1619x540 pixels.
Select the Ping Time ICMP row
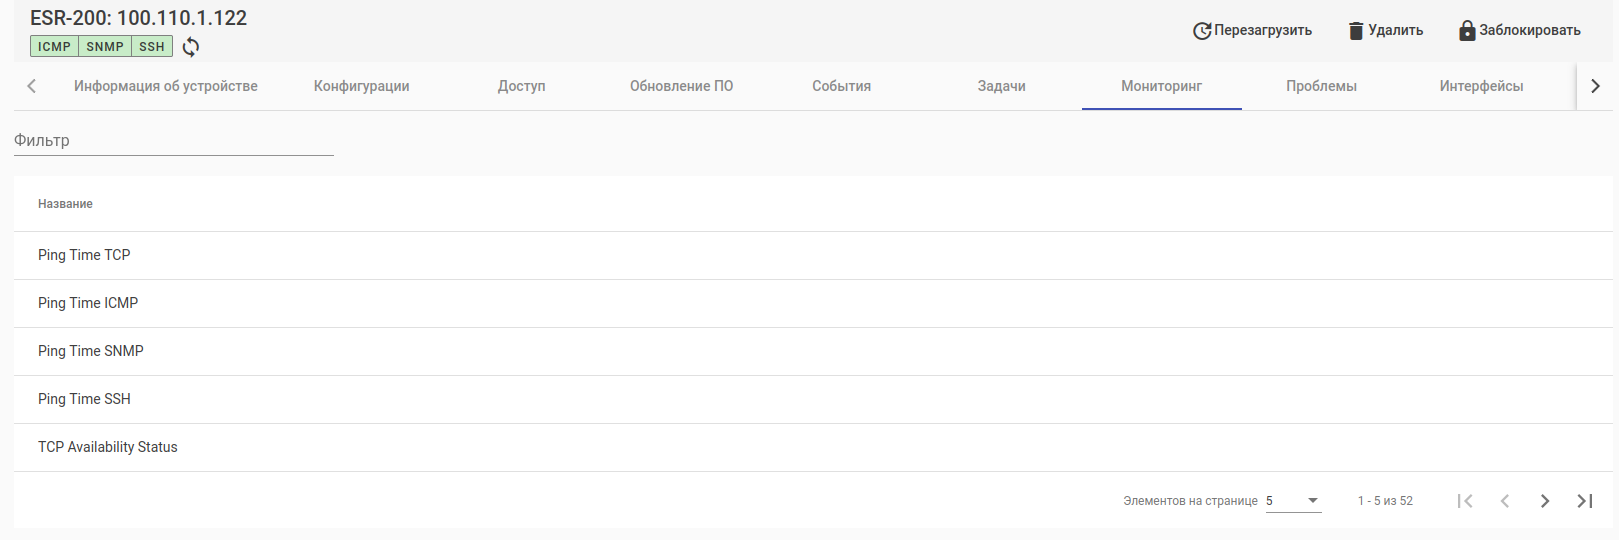[x=88, y=303]
